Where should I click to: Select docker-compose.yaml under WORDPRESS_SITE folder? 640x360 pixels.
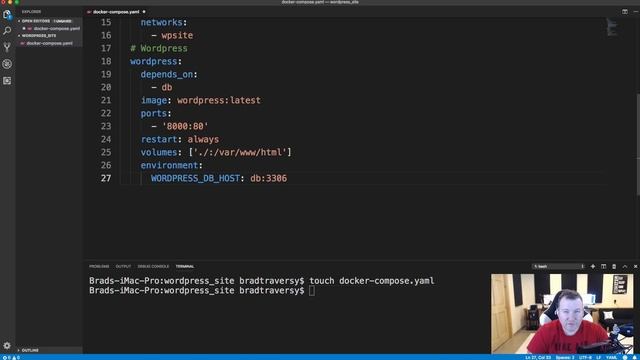[x=49, y=43]
